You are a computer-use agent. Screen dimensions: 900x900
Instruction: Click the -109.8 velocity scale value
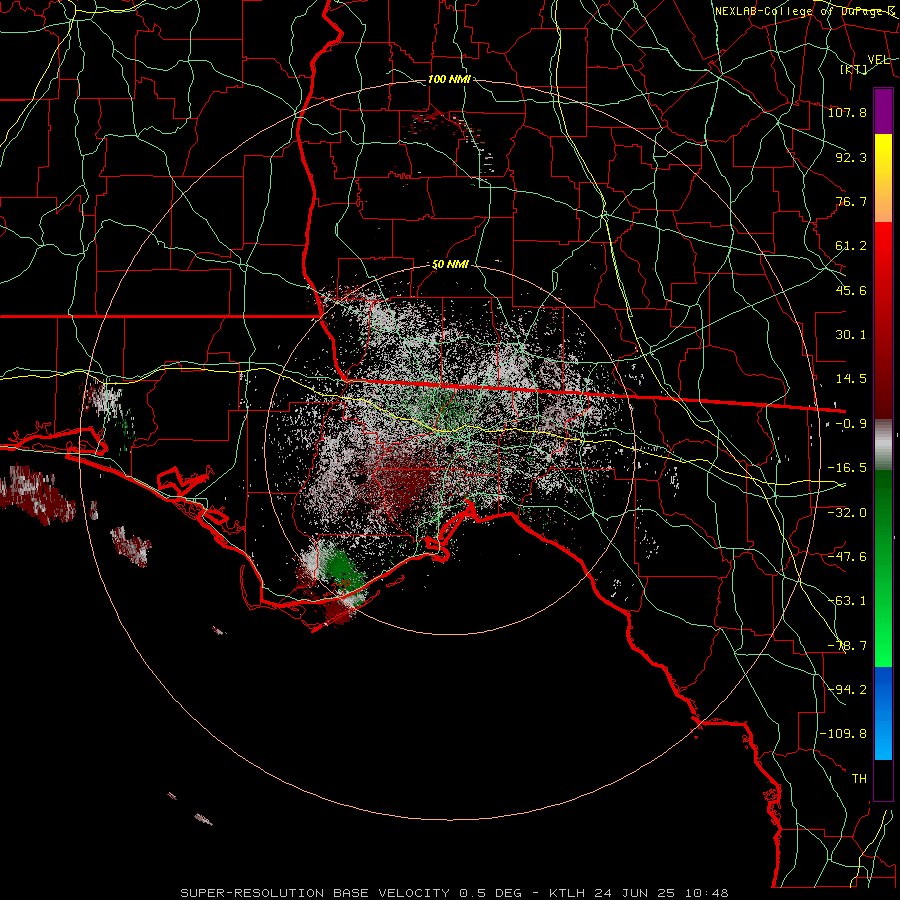point(843,734)
